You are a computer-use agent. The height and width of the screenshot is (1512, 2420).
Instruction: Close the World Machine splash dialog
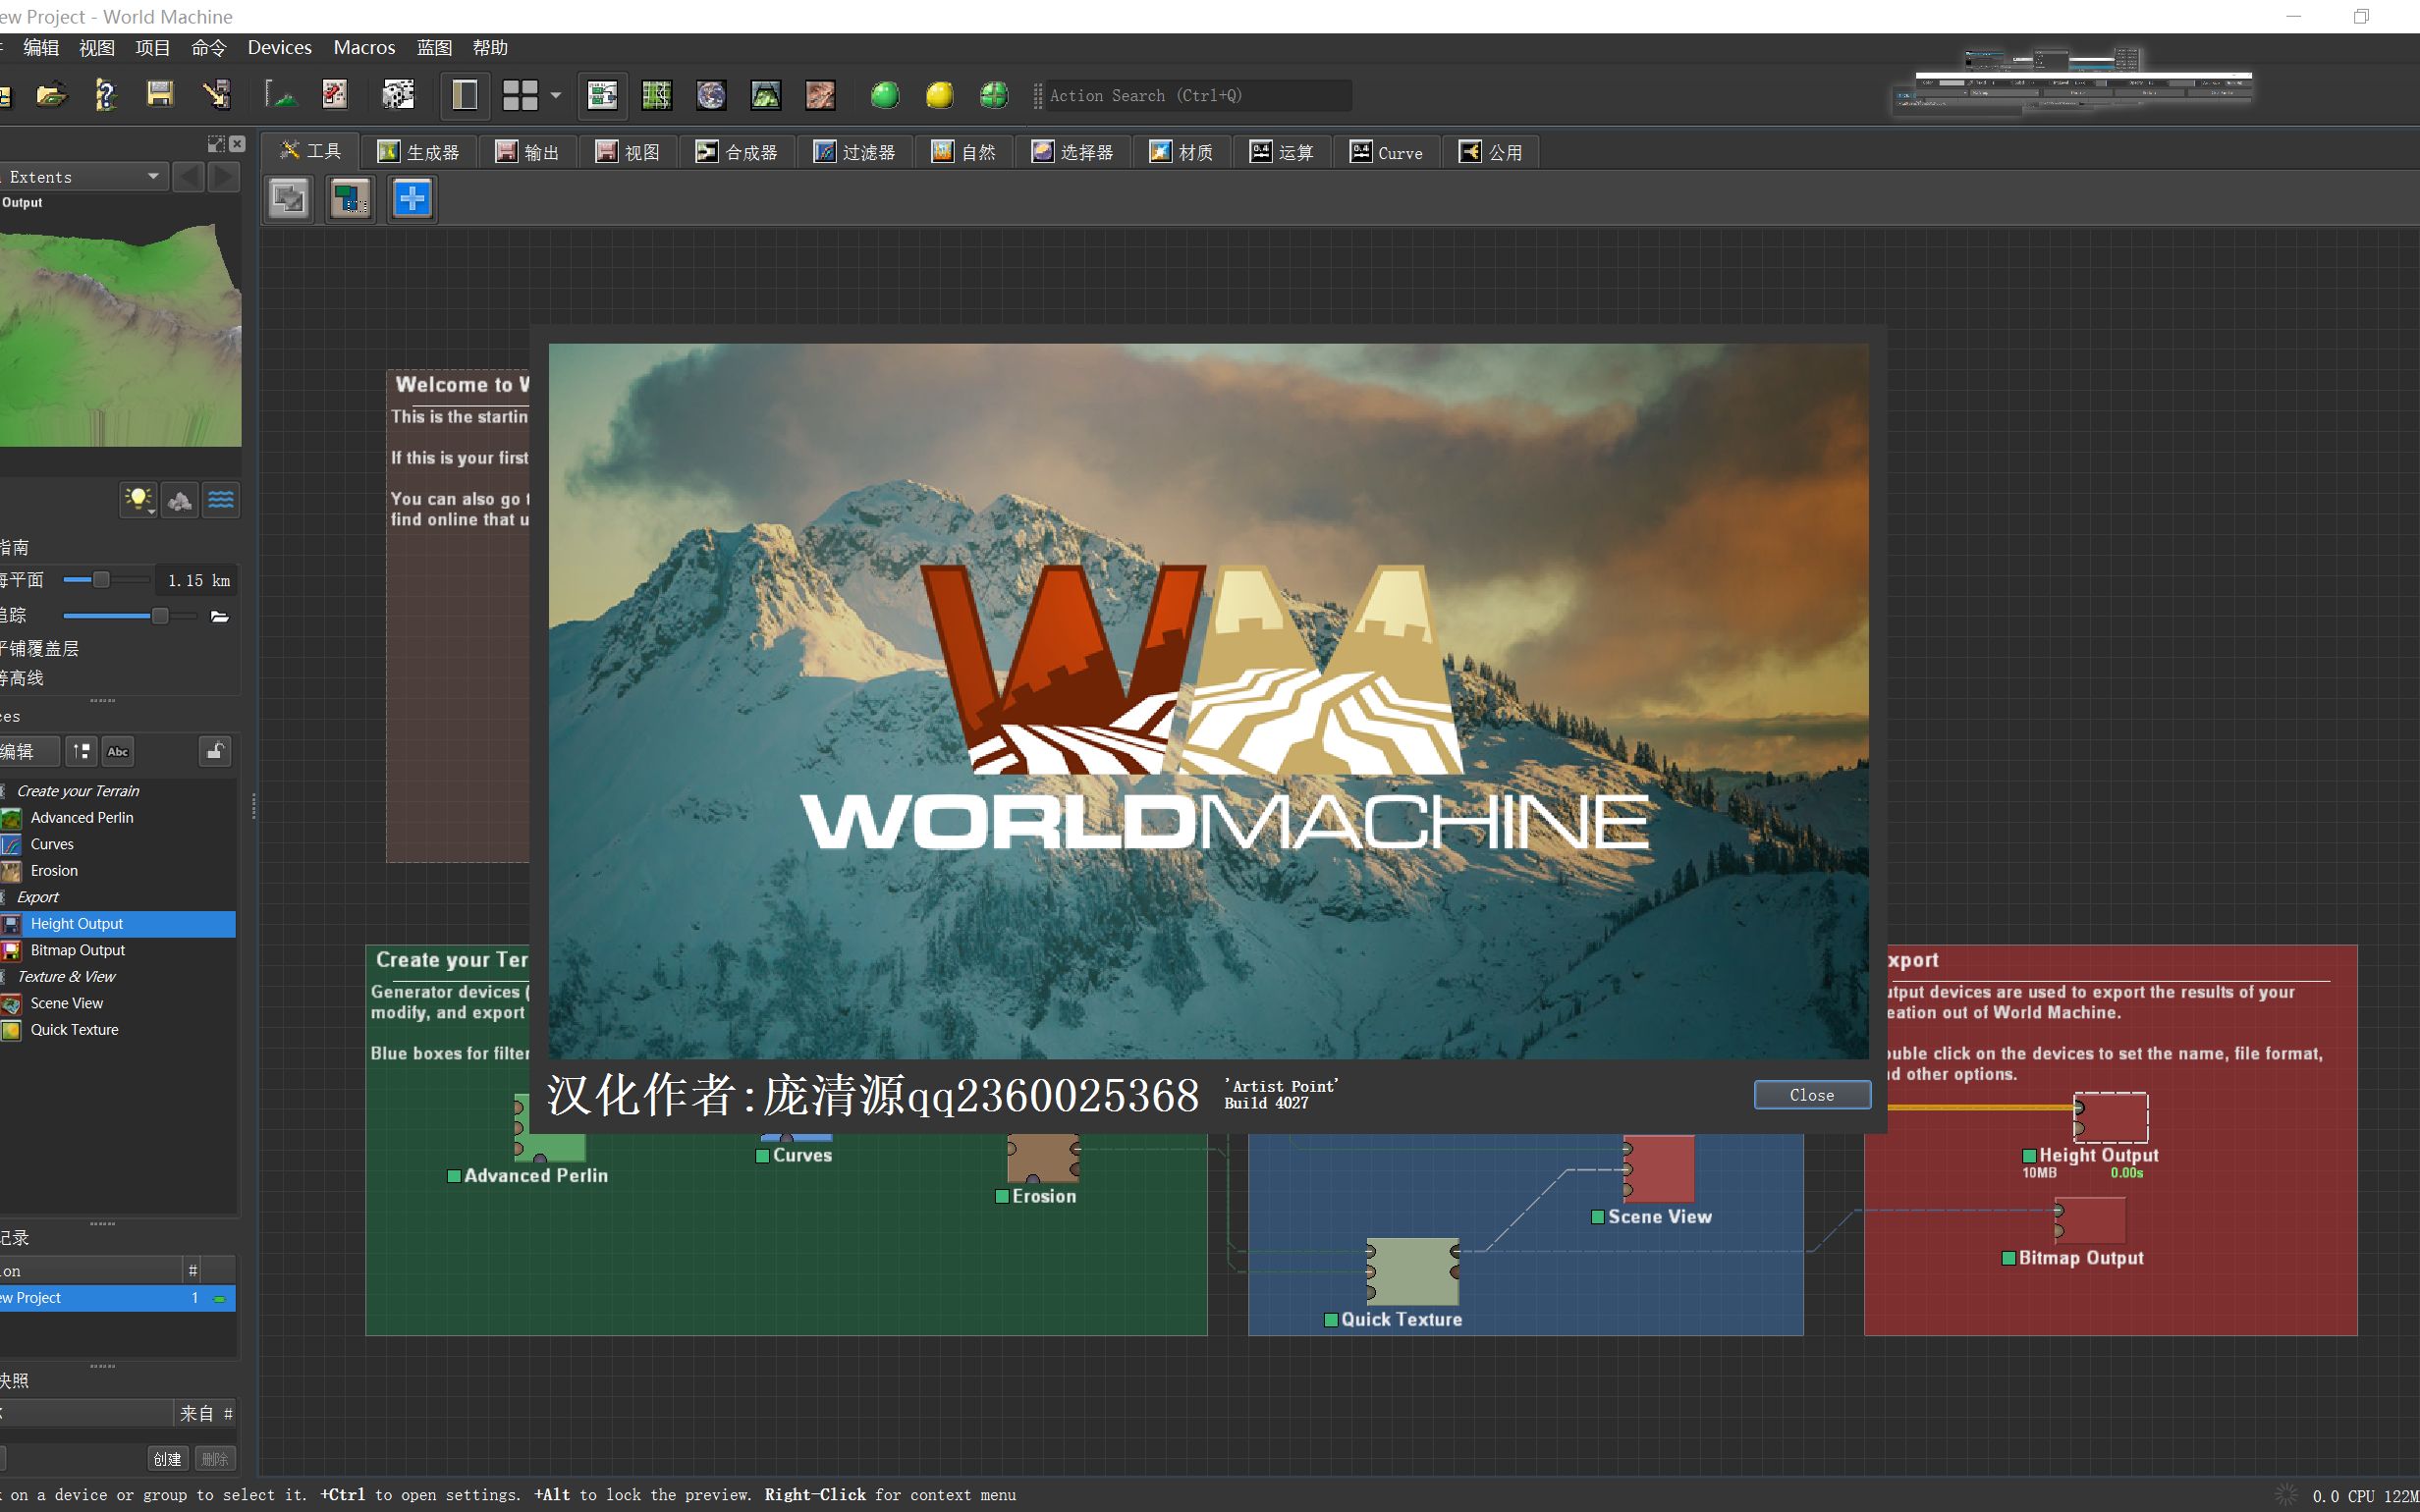click(x=1811, y=1095)
